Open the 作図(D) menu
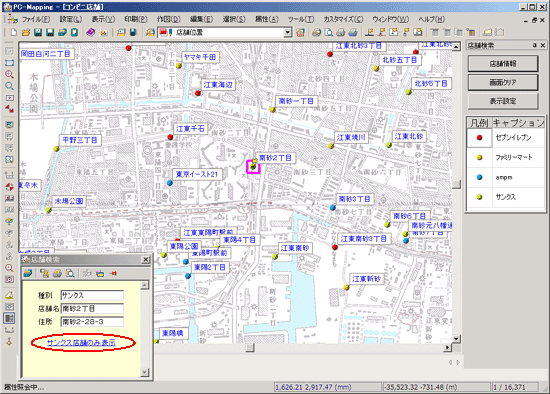 click(168, 20)
